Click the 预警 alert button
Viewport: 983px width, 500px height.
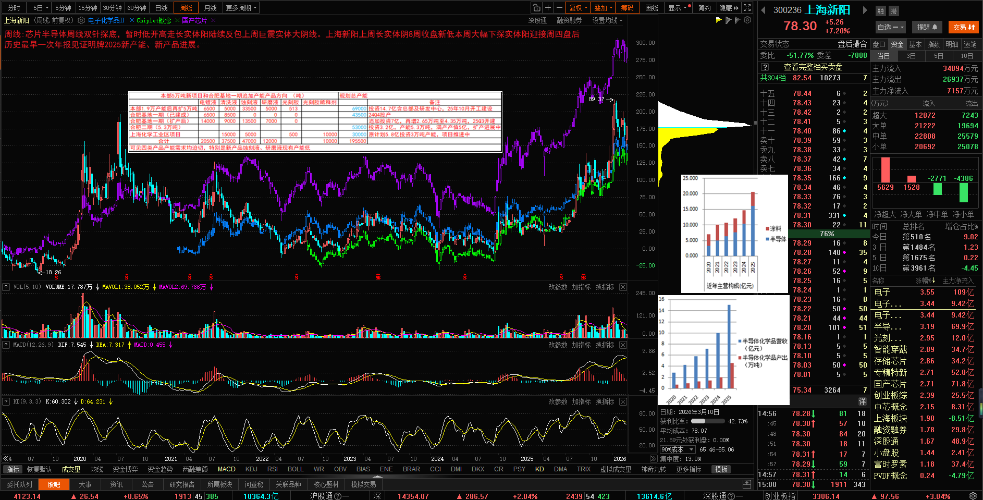927,27
